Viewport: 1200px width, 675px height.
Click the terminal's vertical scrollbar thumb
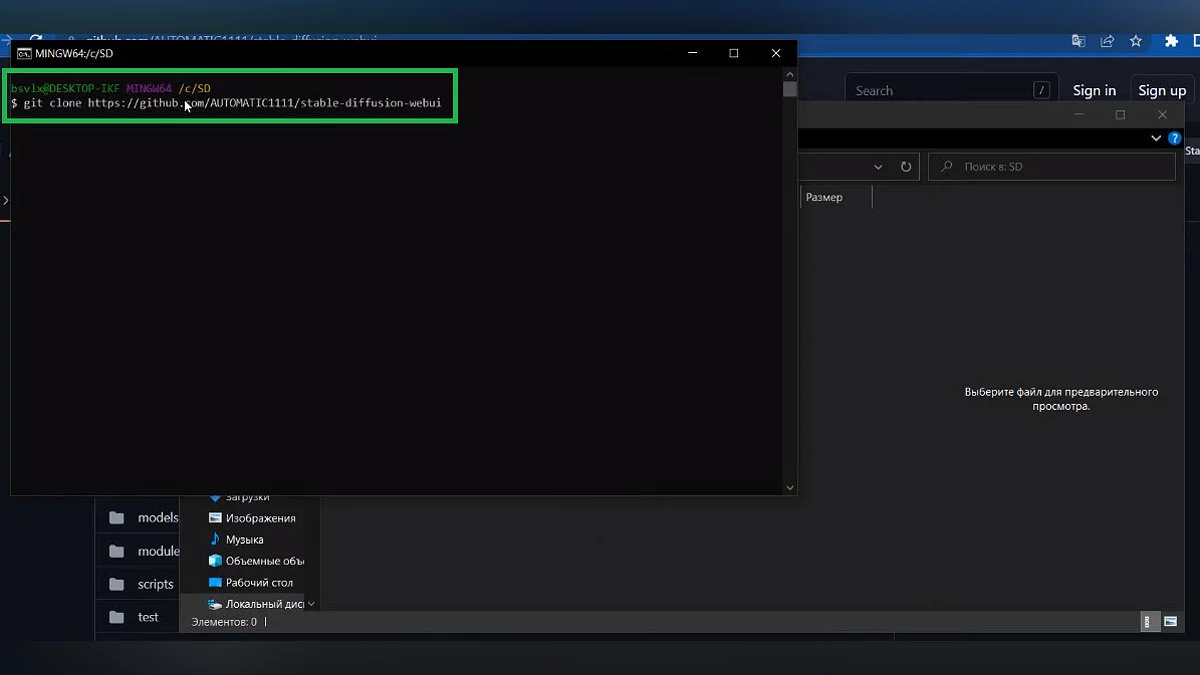pos(790,89)
